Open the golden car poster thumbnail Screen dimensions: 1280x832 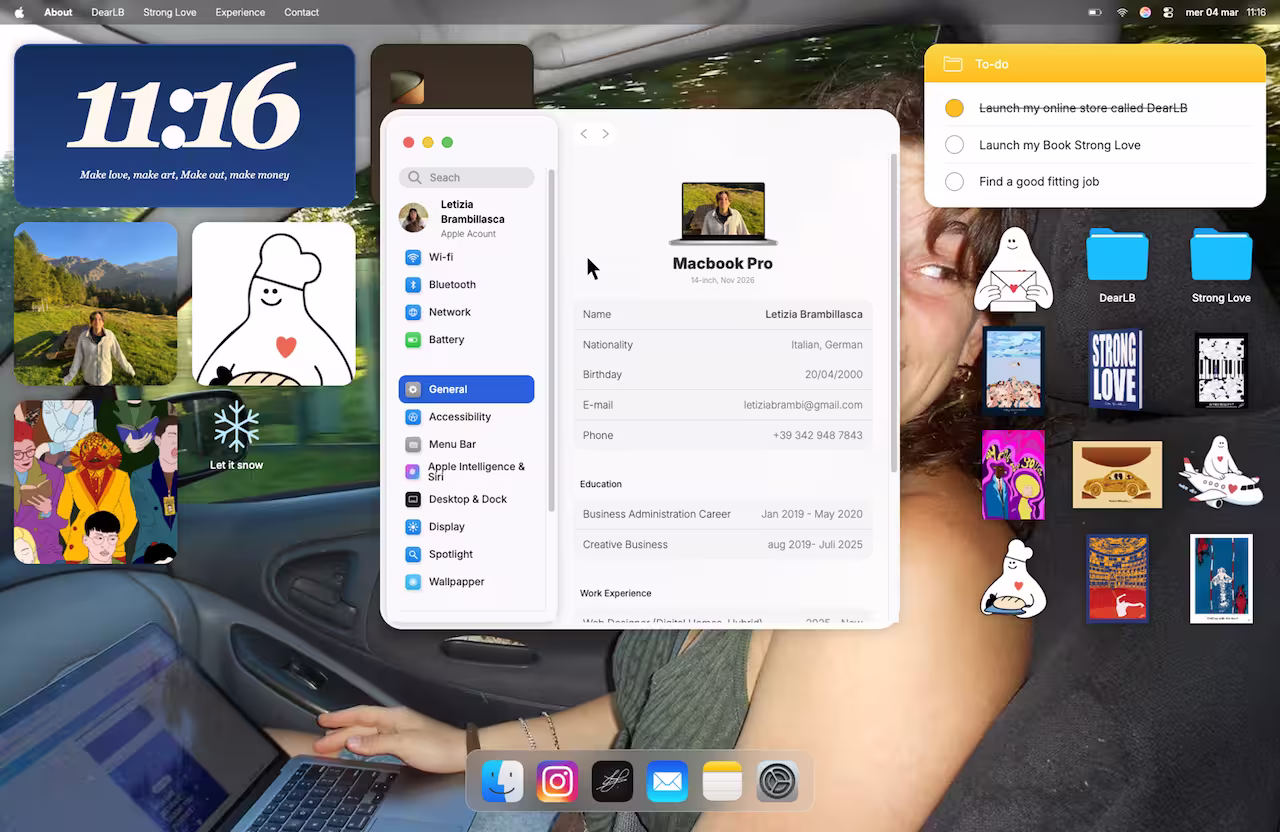(x=1117, y=474)
